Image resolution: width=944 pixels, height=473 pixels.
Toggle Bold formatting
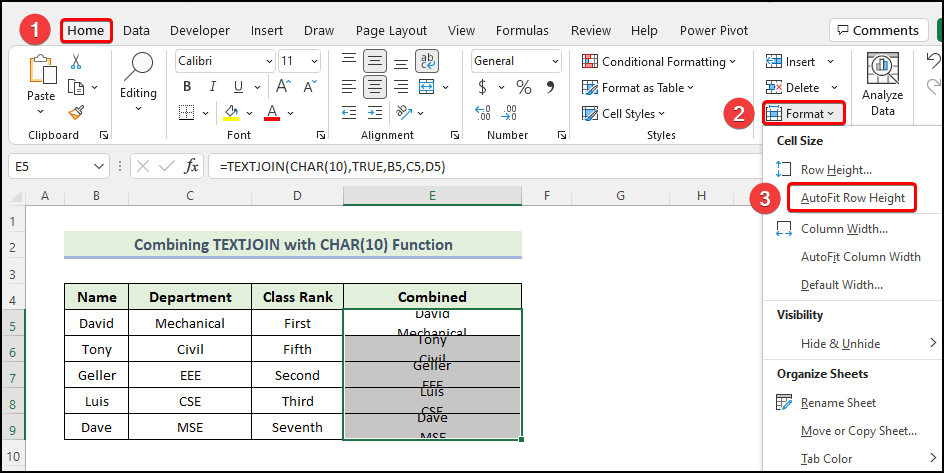click(x=187, y=87)
